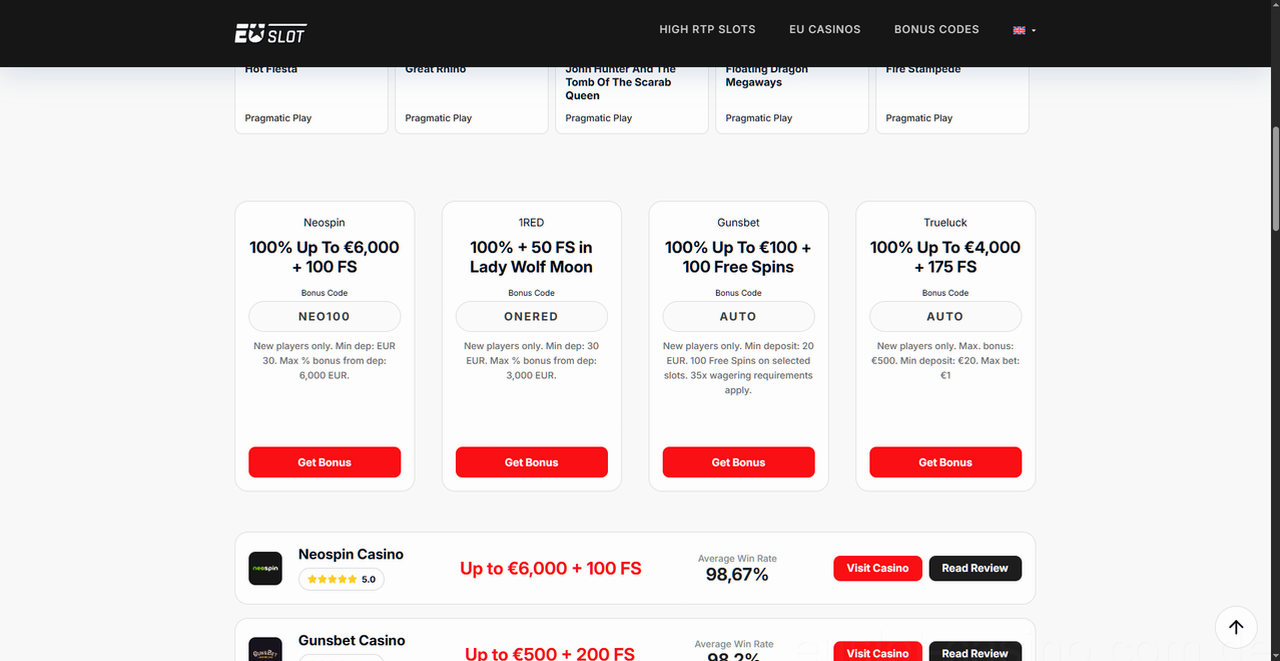Click the scroll-to-top arrow icon
The height and width of the screenshot is (661, 1280).
click(1236, 627)
